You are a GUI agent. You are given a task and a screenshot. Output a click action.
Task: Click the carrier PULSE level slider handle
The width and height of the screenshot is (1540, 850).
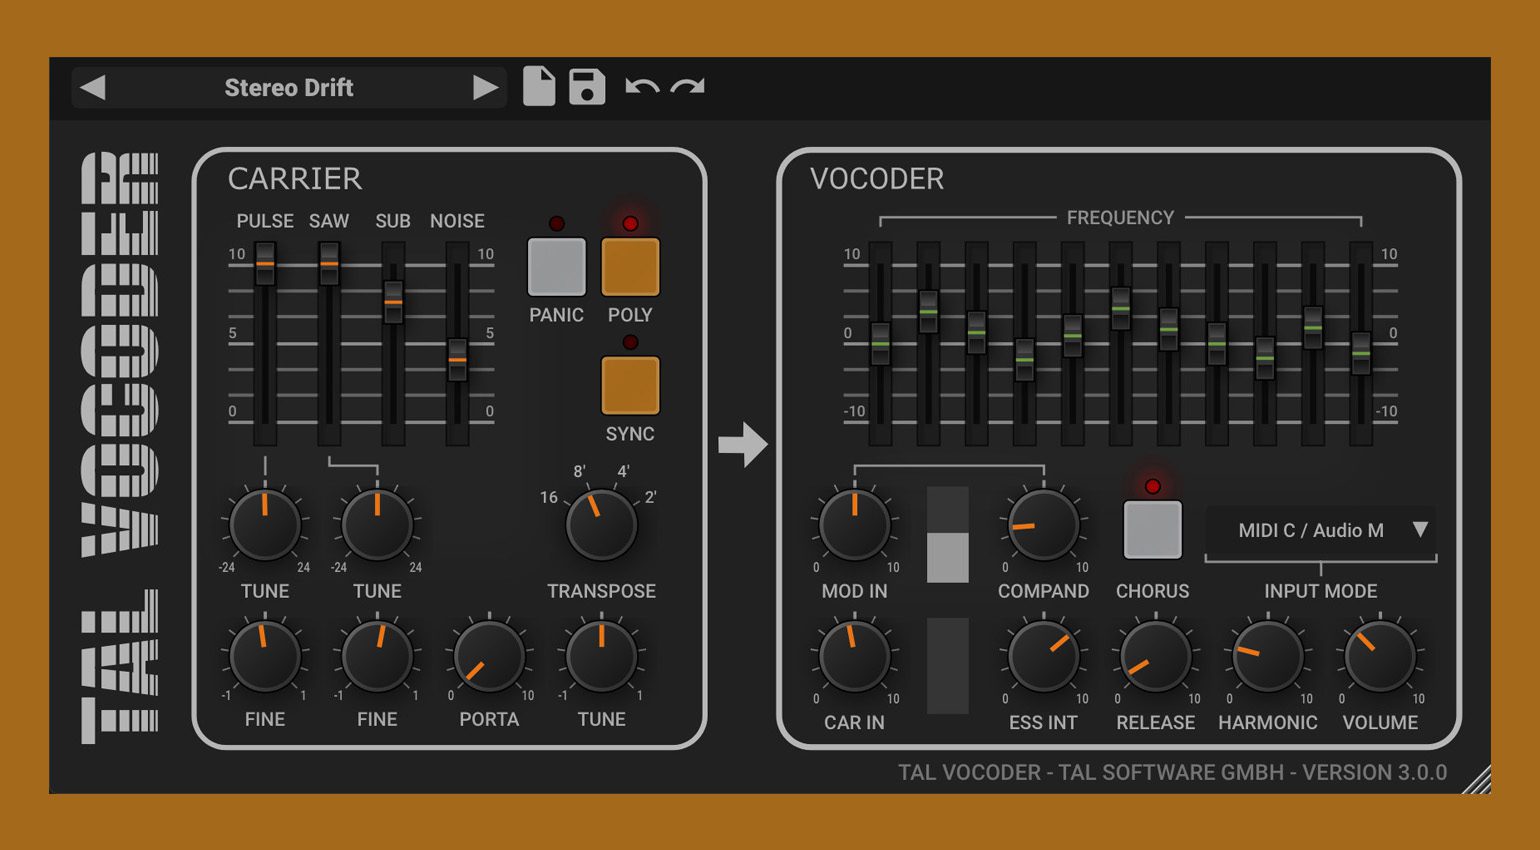point(265,265)
